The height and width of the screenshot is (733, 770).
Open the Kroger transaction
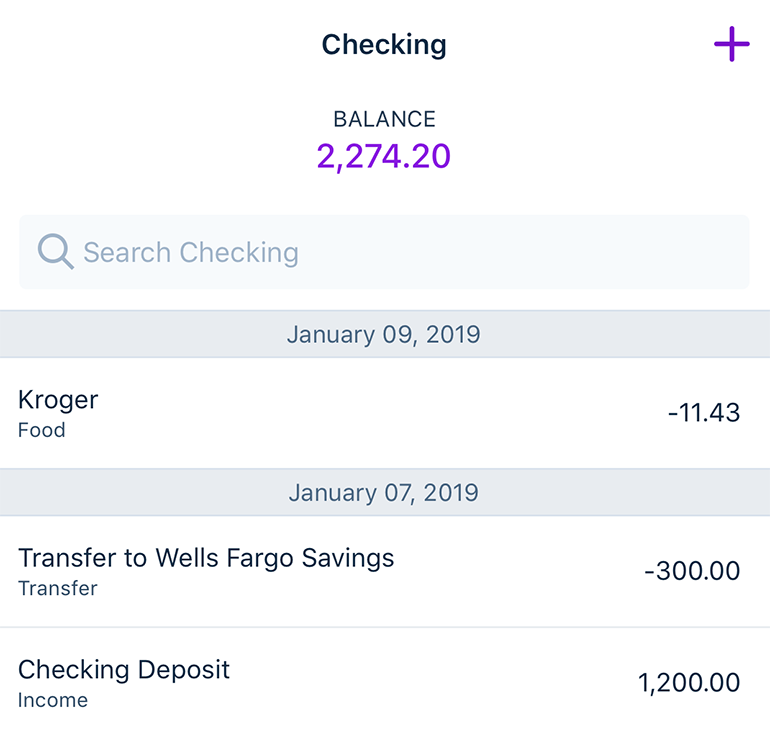tap(385, 413)
